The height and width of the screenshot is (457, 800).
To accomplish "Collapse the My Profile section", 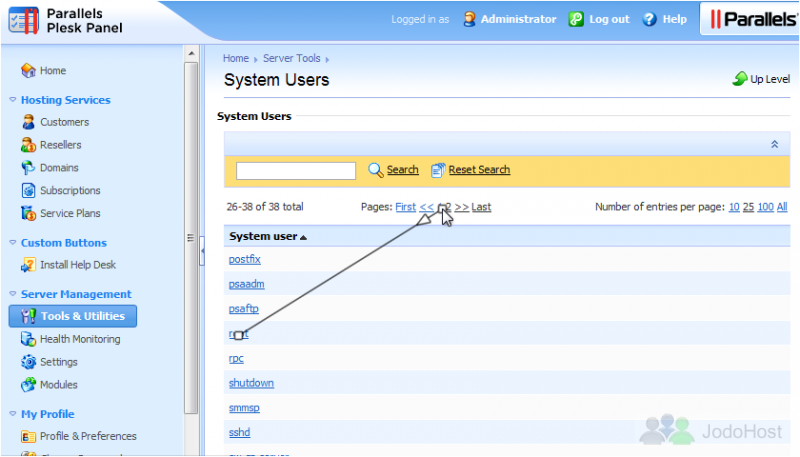I will click(x=13, y=413).
